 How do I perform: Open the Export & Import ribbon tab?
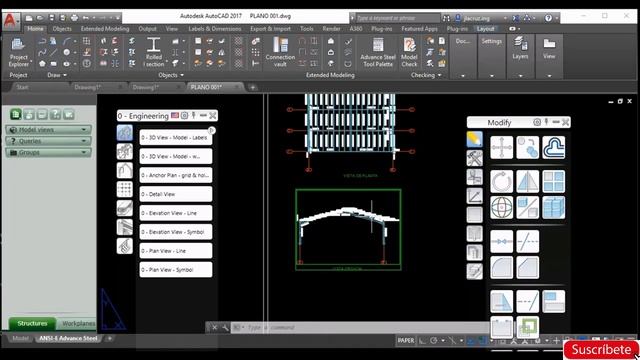[x=271, y=29]
